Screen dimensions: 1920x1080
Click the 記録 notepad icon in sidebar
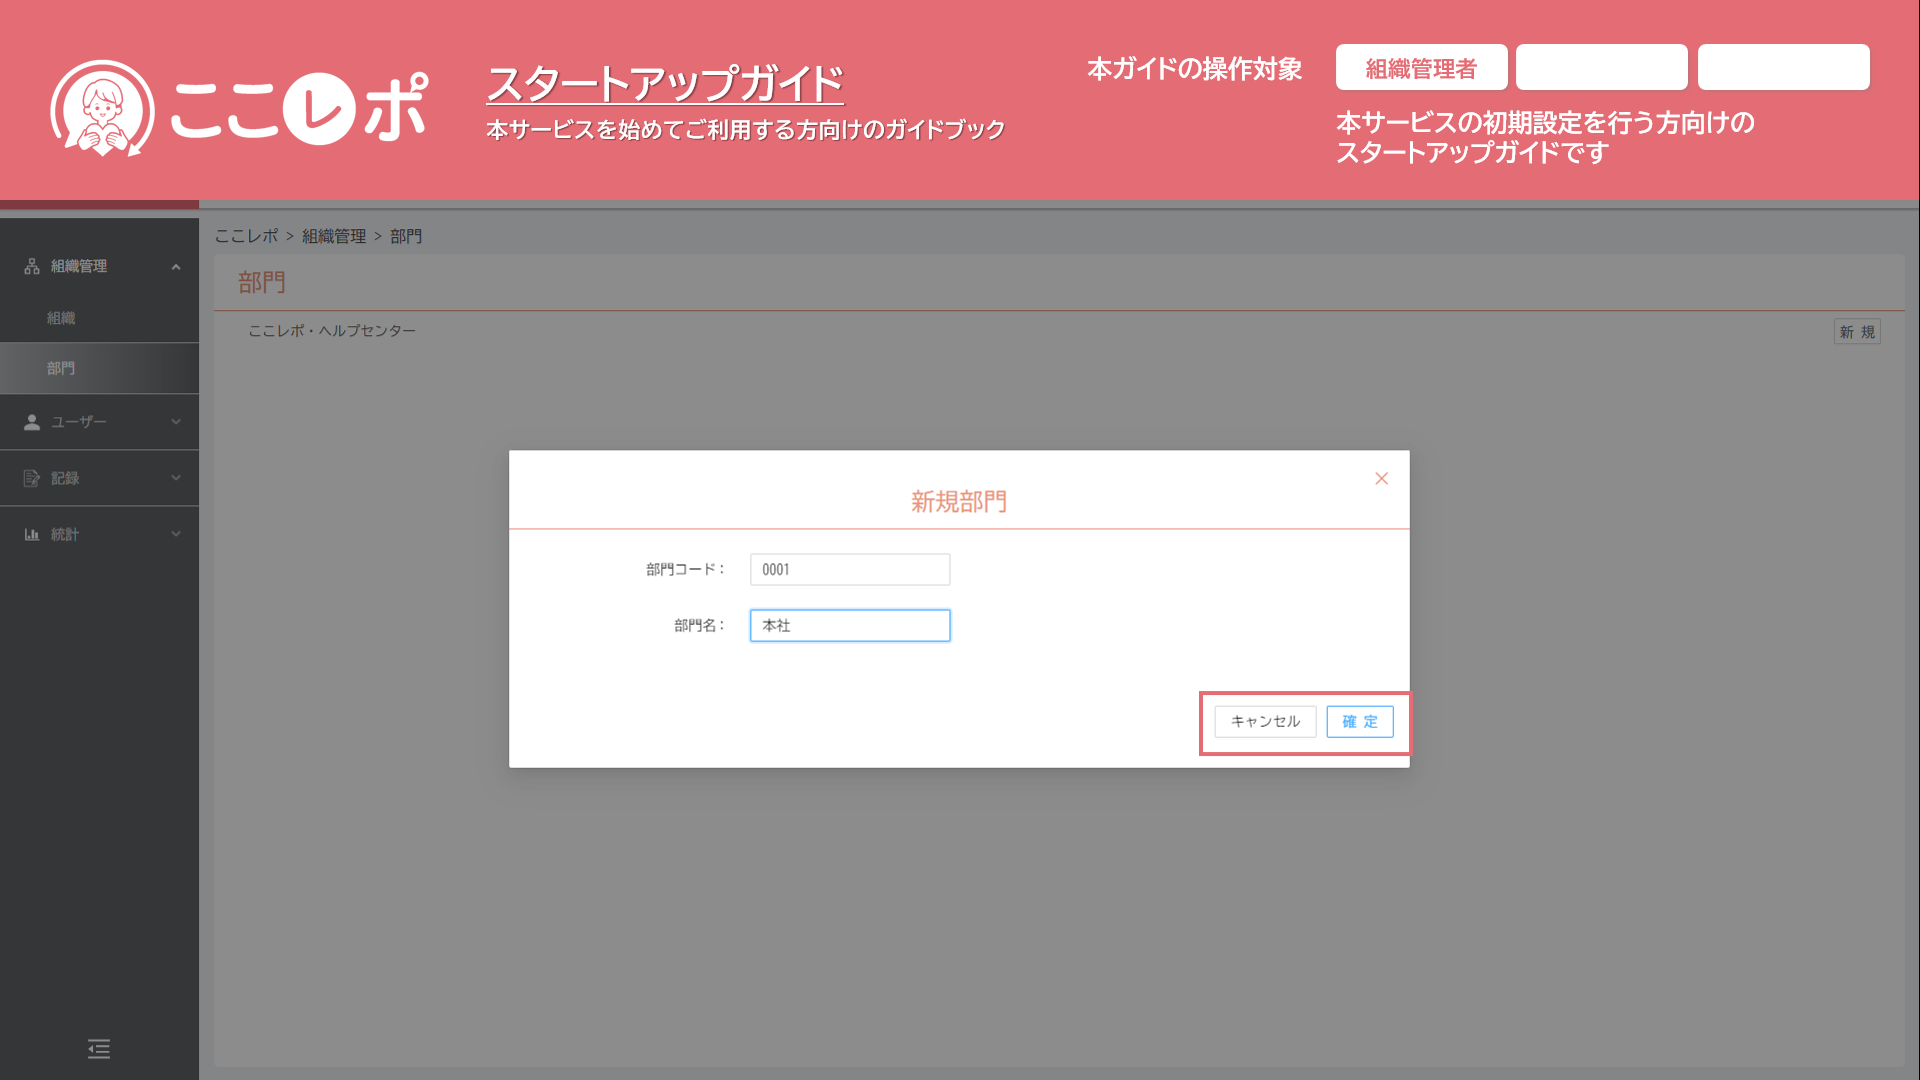[x=32, y=478]
